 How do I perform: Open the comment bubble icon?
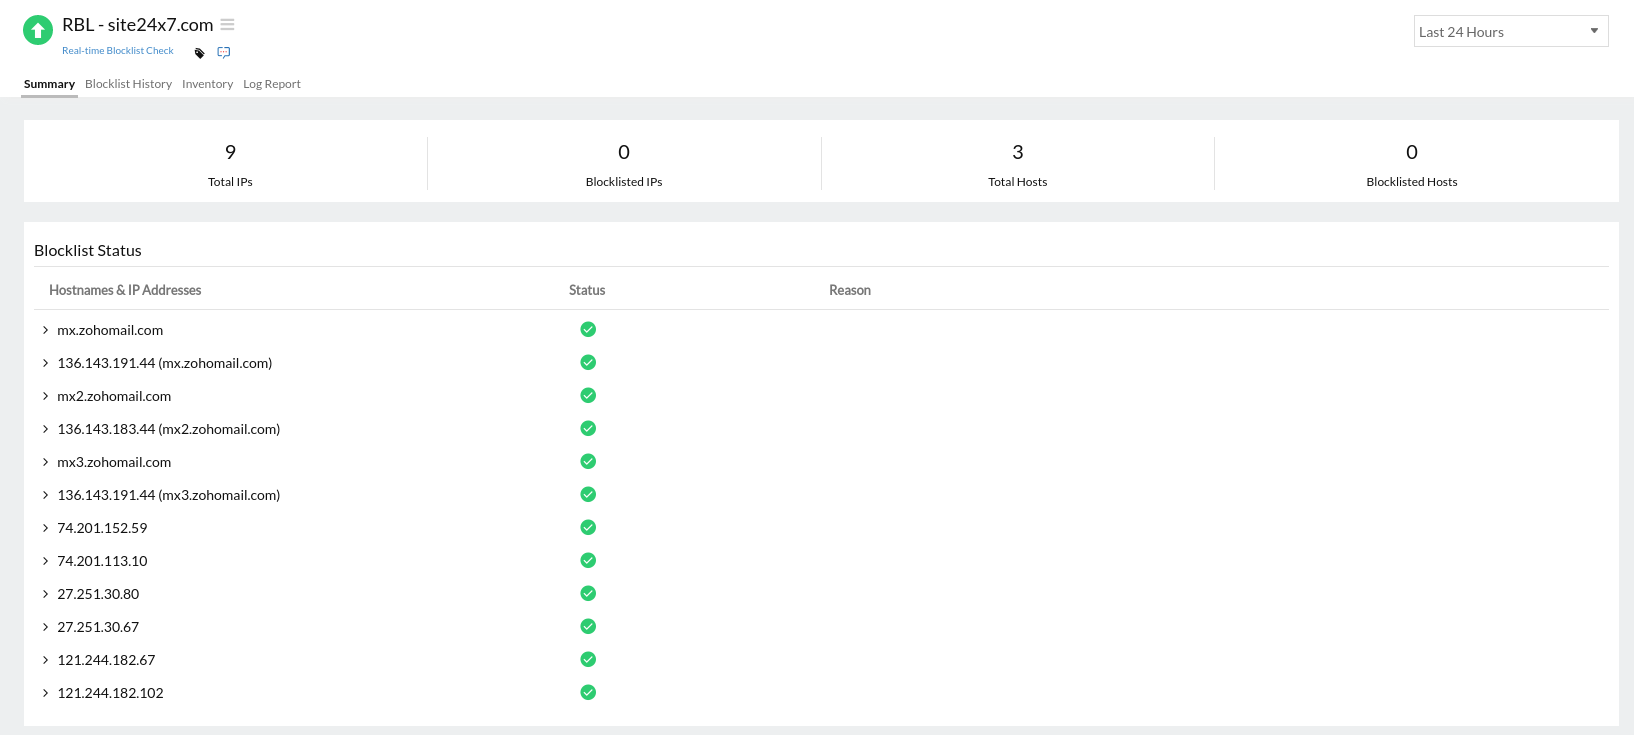pyautogui.click(x=224, y=53)
